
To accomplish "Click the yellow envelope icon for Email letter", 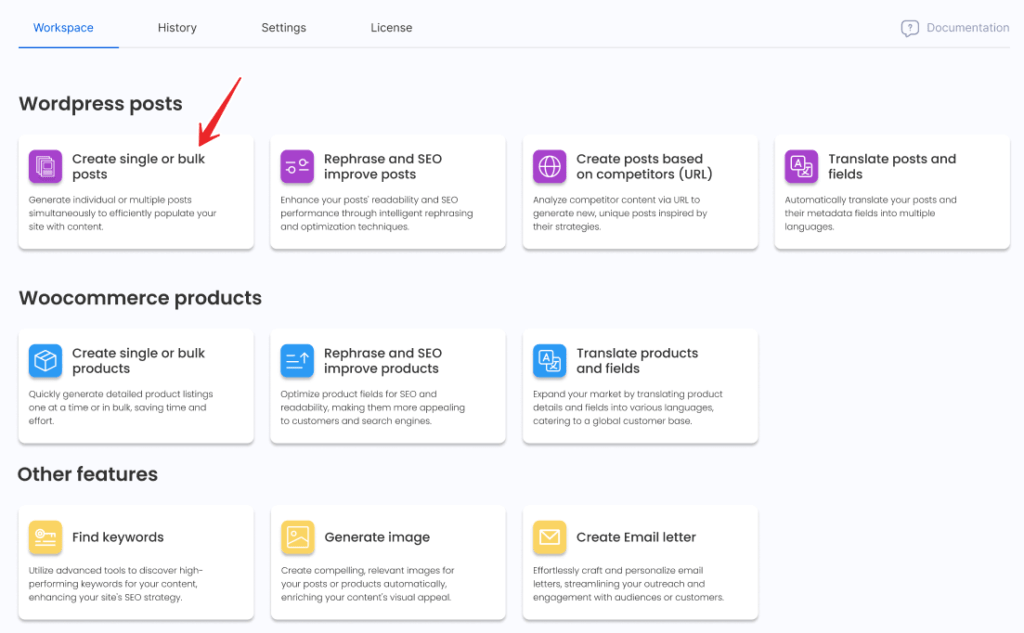I will pos(549,537).
